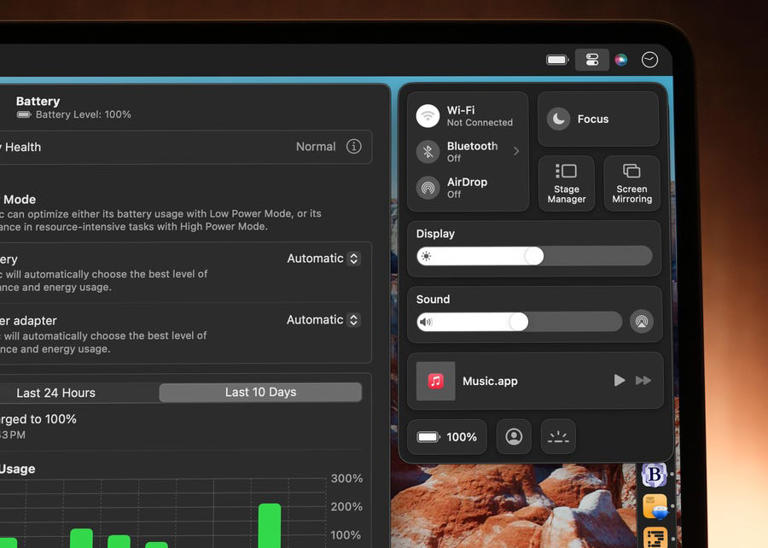768x548 pixels.
Task: Open power adapter Automatic energy dropdown
Action: pos(323,320)
